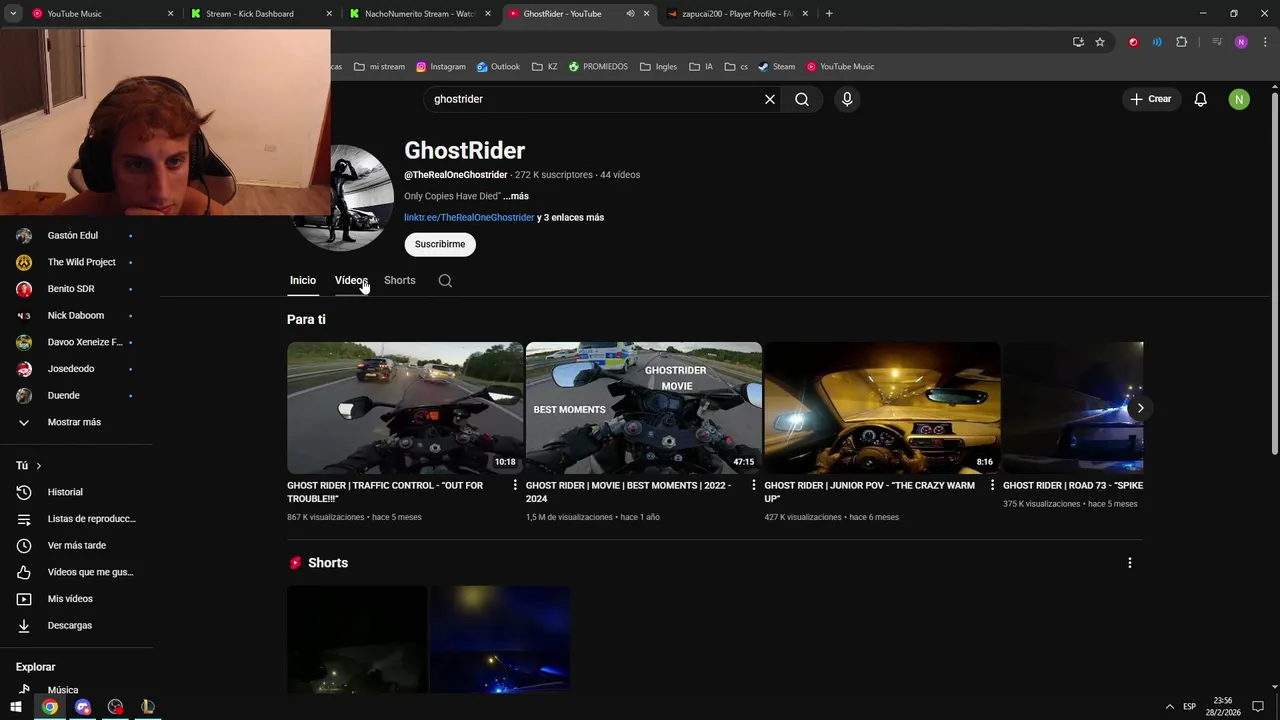Click the Crear button
The height and width of the screenshot is (720, 1280).
click(x=1151, y=99)
